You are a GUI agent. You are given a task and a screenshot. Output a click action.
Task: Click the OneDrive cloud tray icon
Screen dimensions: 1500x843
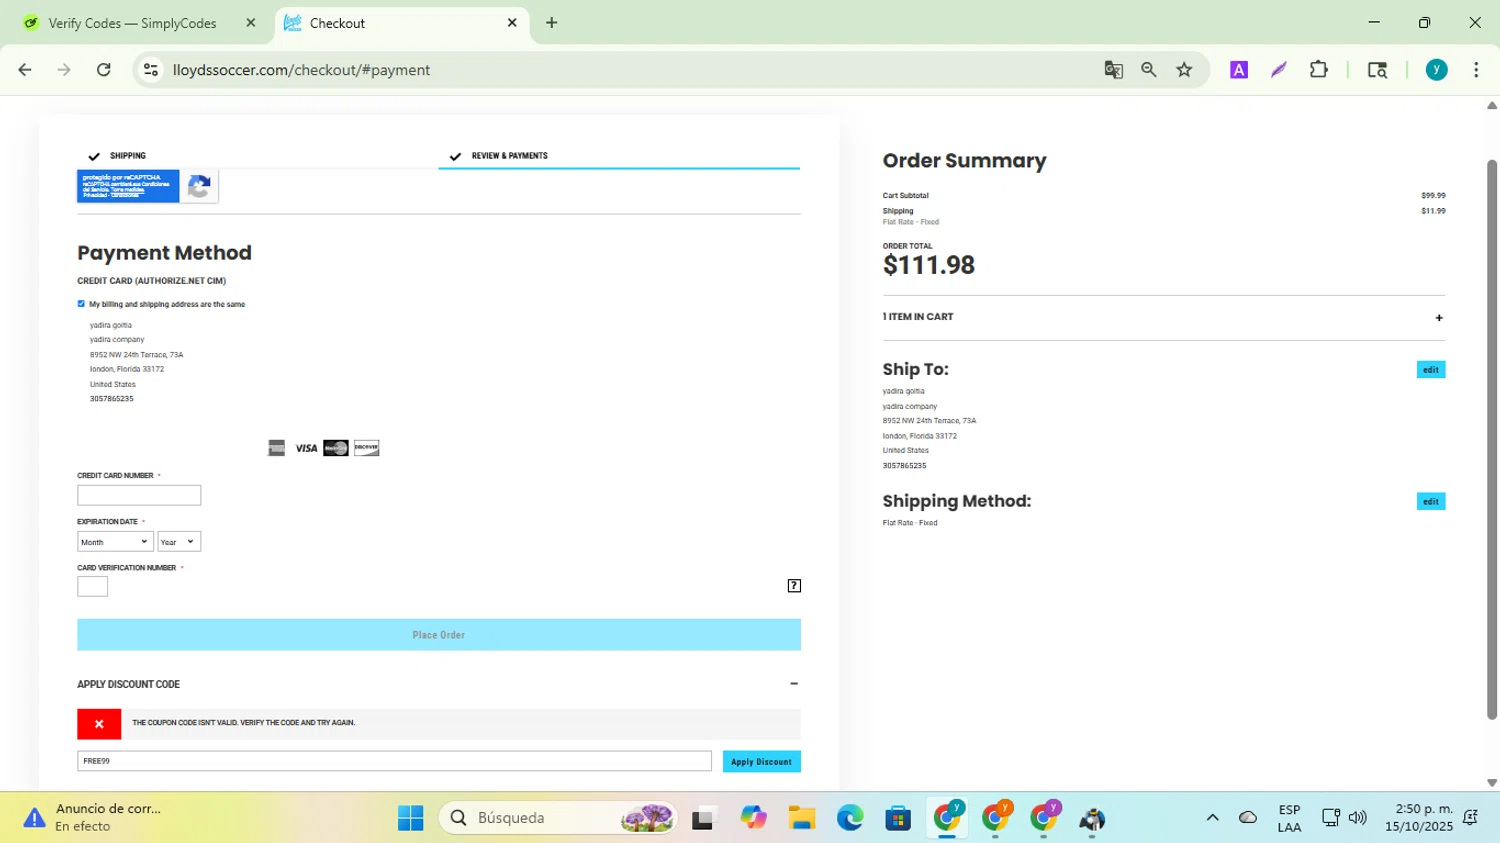point(1248,818)
